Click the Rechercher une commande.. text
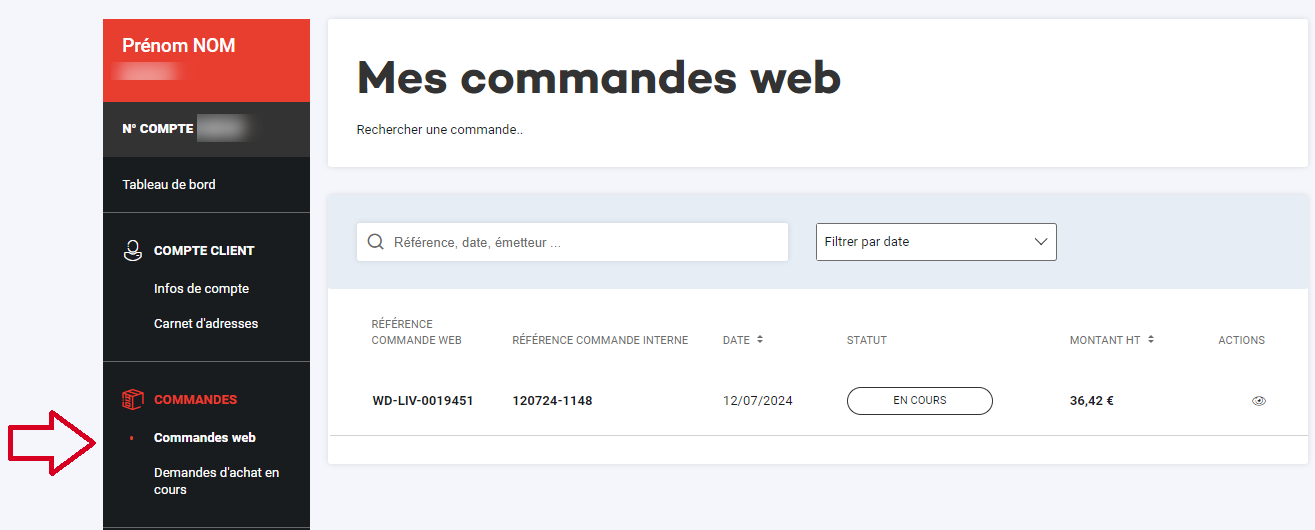Image resolution: width=1315 pixels, height=530 pixels. [440, 130]
